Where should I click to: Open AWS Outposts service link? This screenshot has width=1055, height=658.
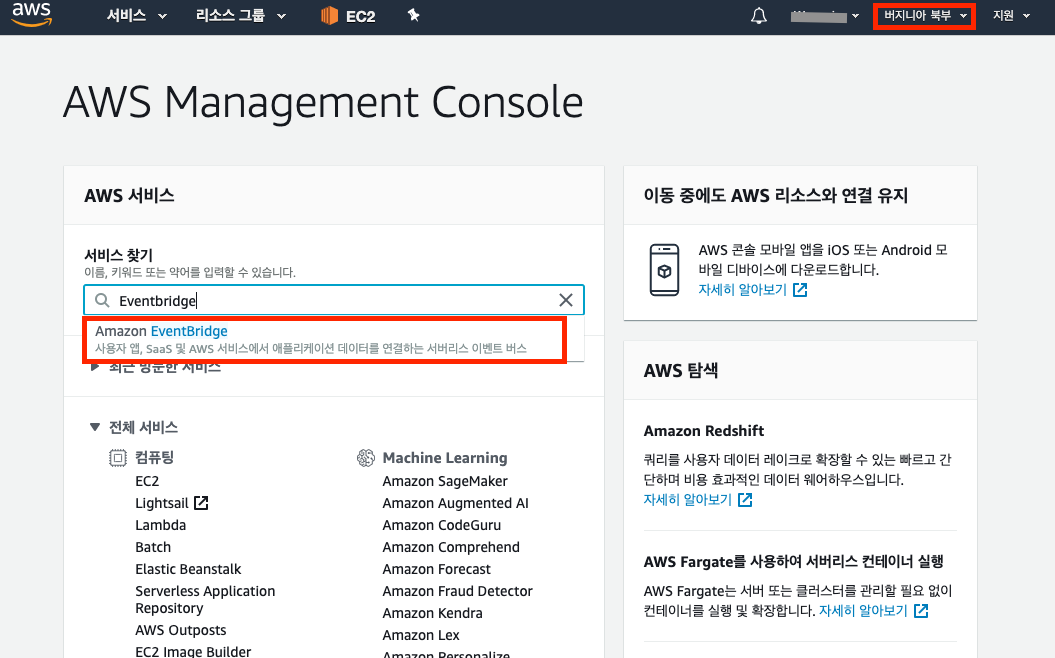click(x=180, y=630)
